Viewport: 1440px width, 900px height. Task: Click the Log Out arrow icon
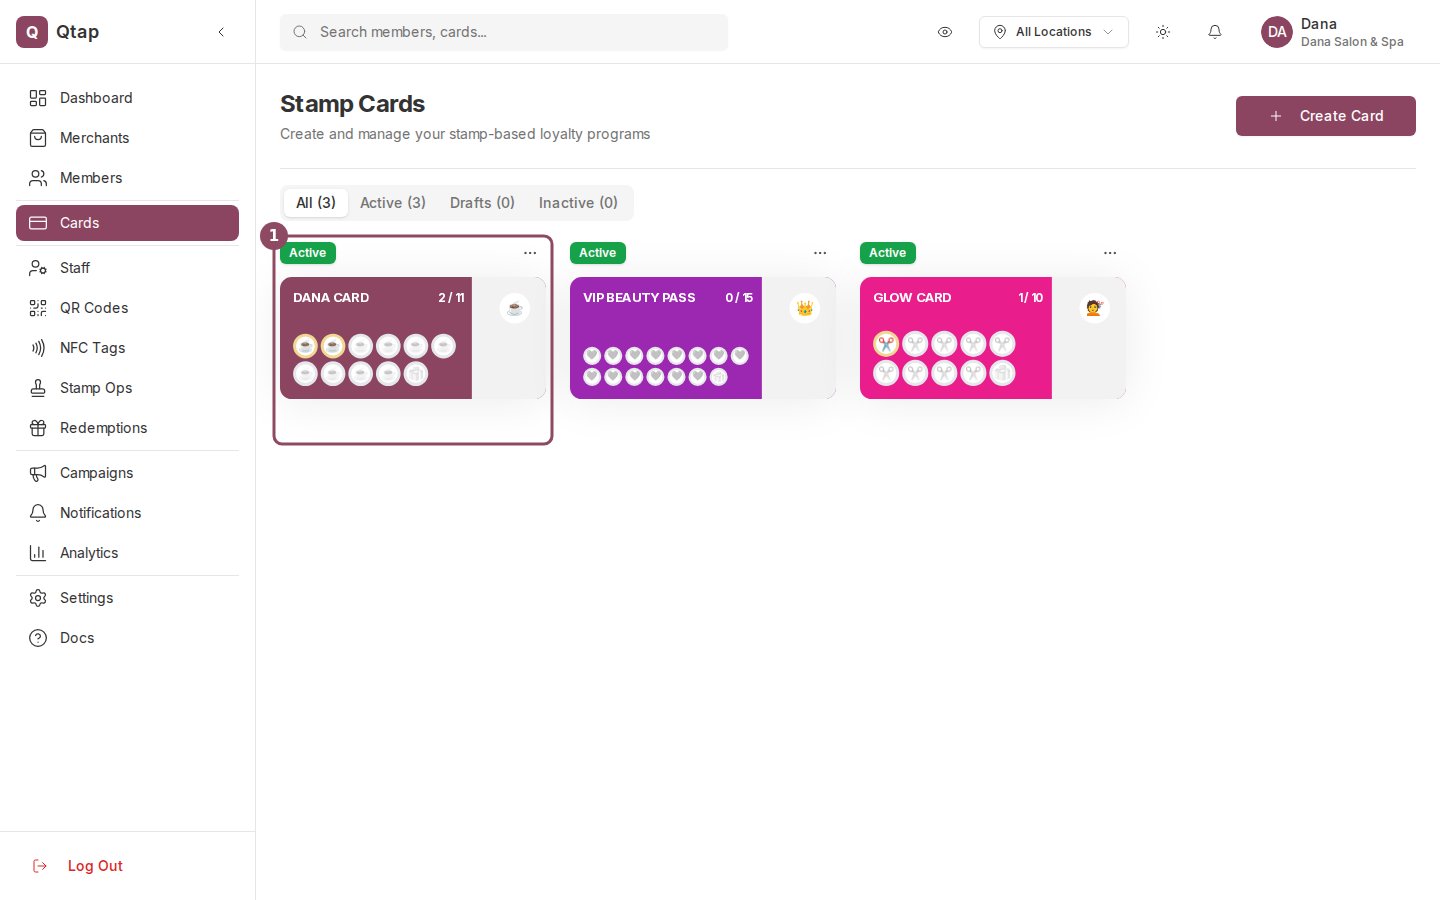(x=40, y=866)
